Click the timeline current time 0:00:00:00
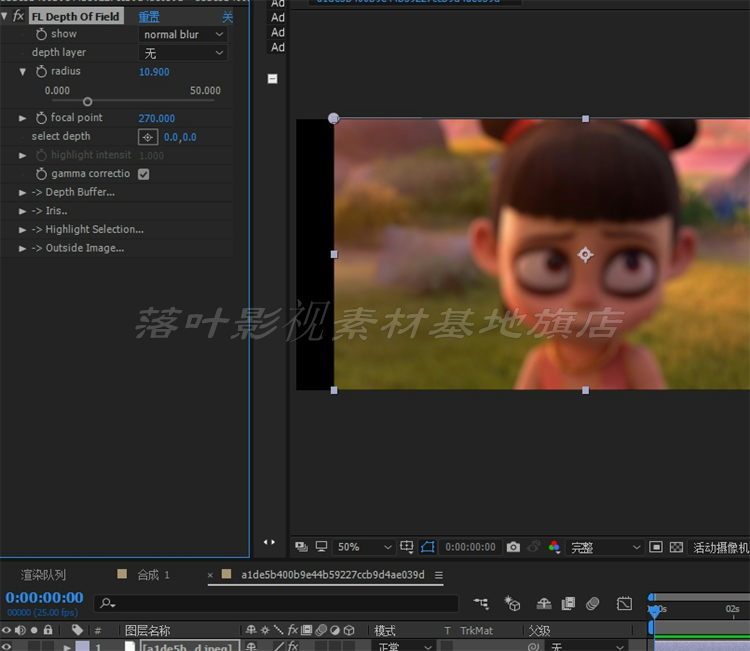750x651 pixels. [44, 597]
